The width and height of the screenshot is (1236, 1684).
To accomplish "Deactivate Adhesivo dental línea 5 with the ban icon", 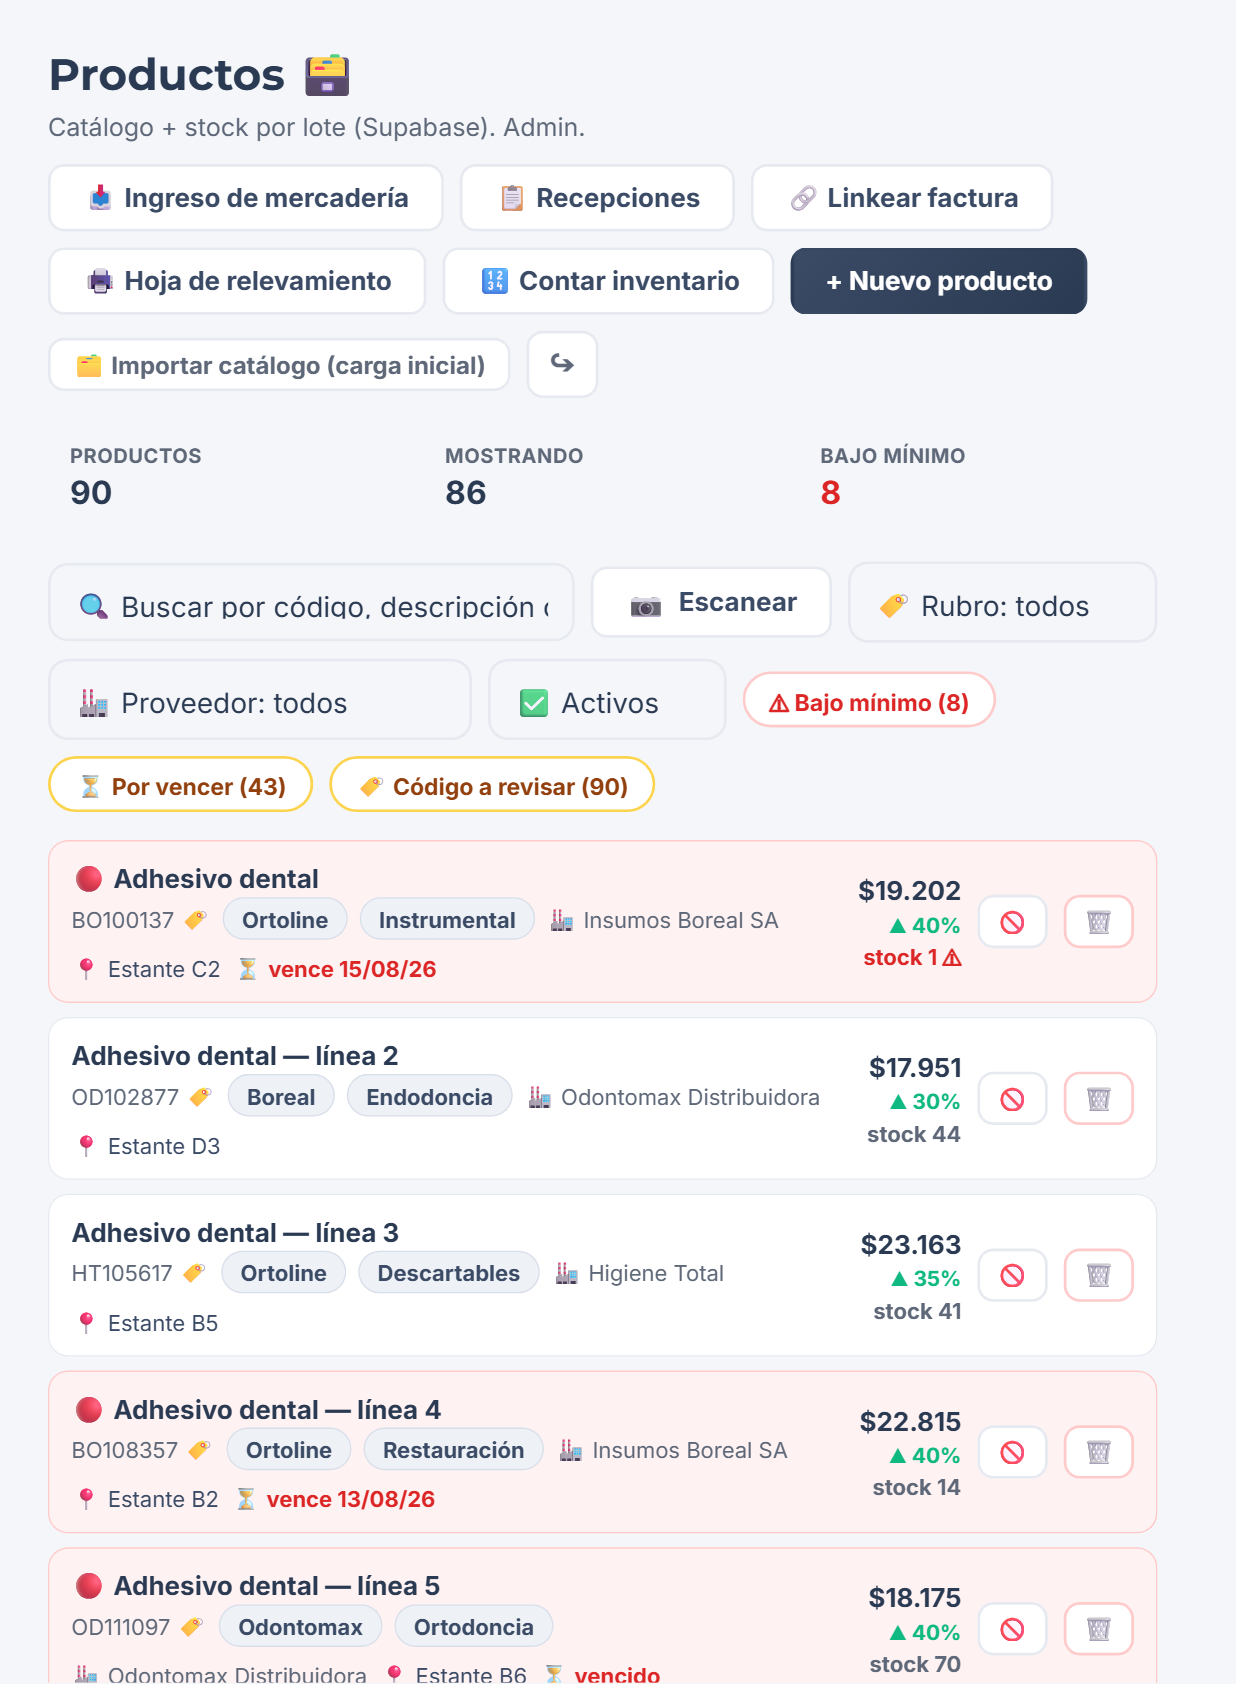I will pyautogui.click(x=1012, y=1629).
